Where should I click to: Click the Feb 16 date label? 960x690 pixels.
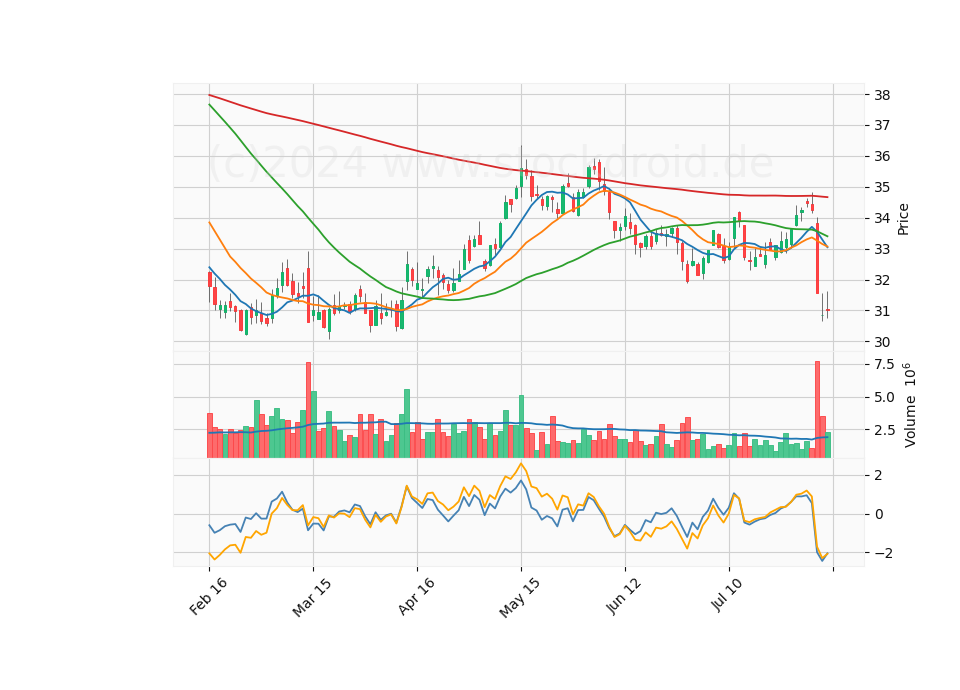(x=208, y=596)
